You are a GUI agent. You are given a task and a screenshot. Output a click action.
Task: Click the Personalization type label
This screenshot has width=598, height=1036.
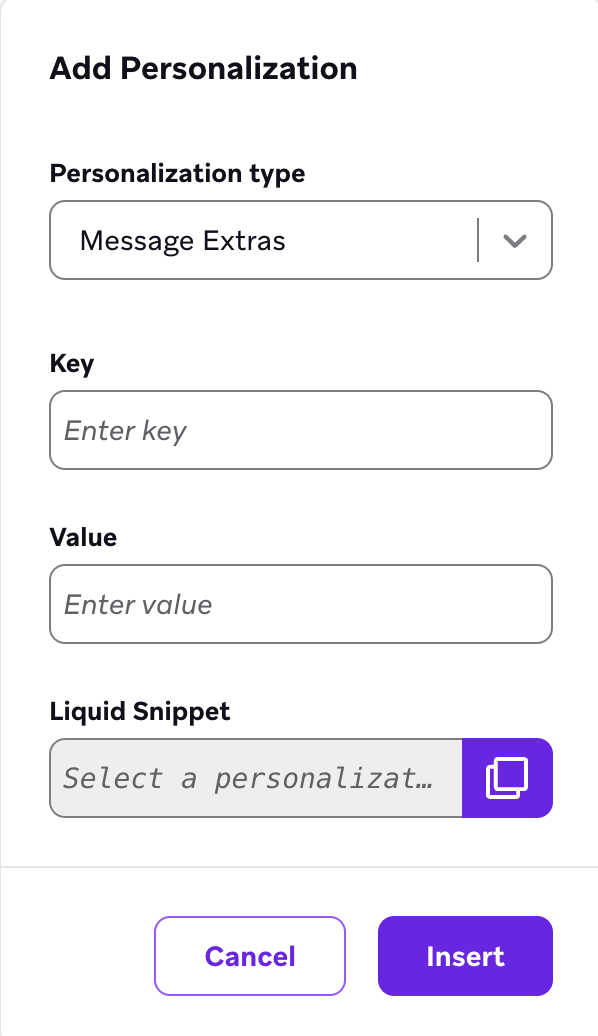pos(177,173)
